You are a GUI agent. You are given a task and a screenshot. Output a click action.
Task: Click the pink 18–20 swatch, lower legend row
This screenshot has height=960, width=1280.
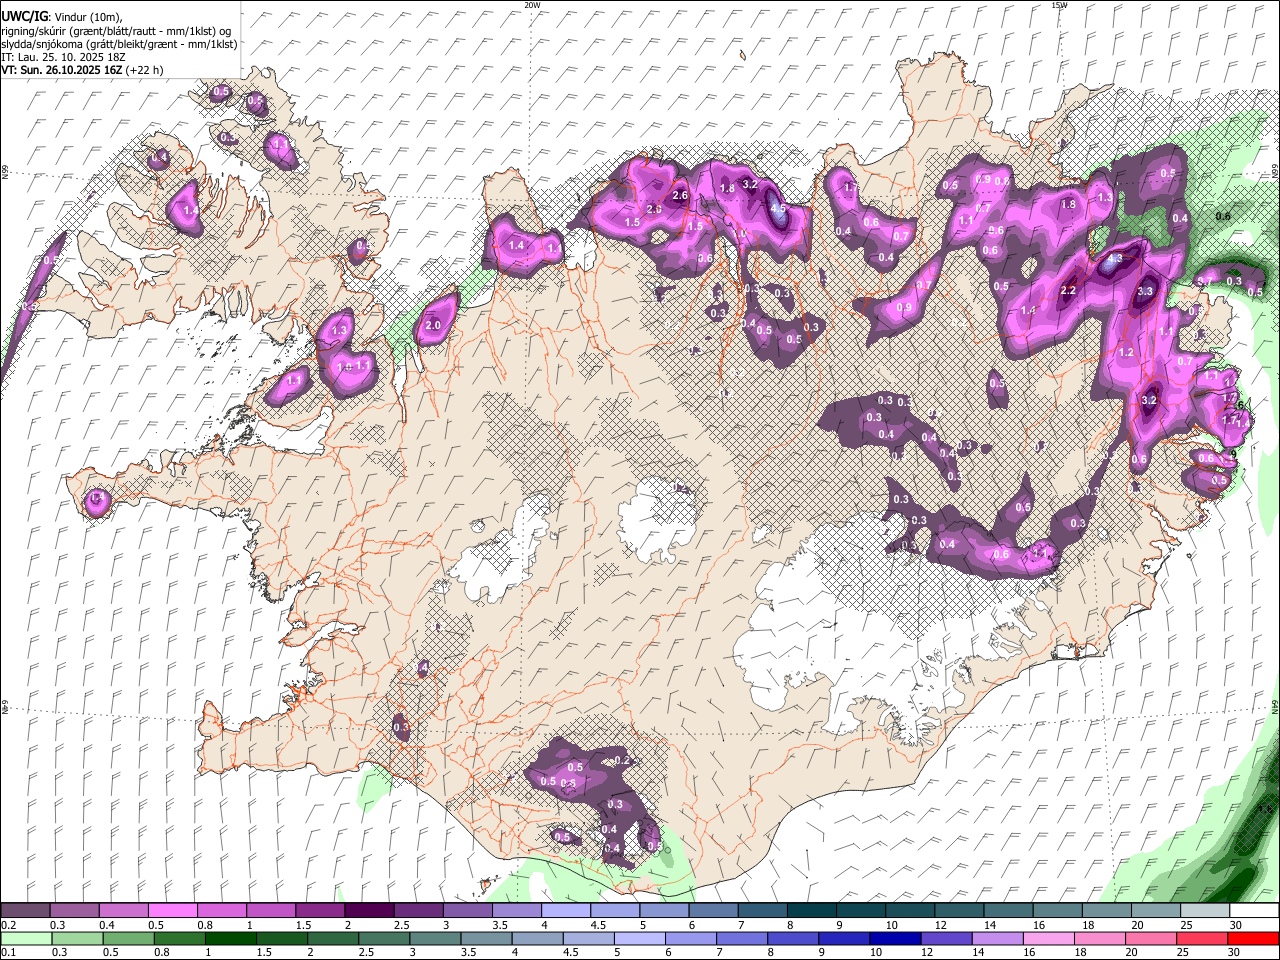(1100, 939)
